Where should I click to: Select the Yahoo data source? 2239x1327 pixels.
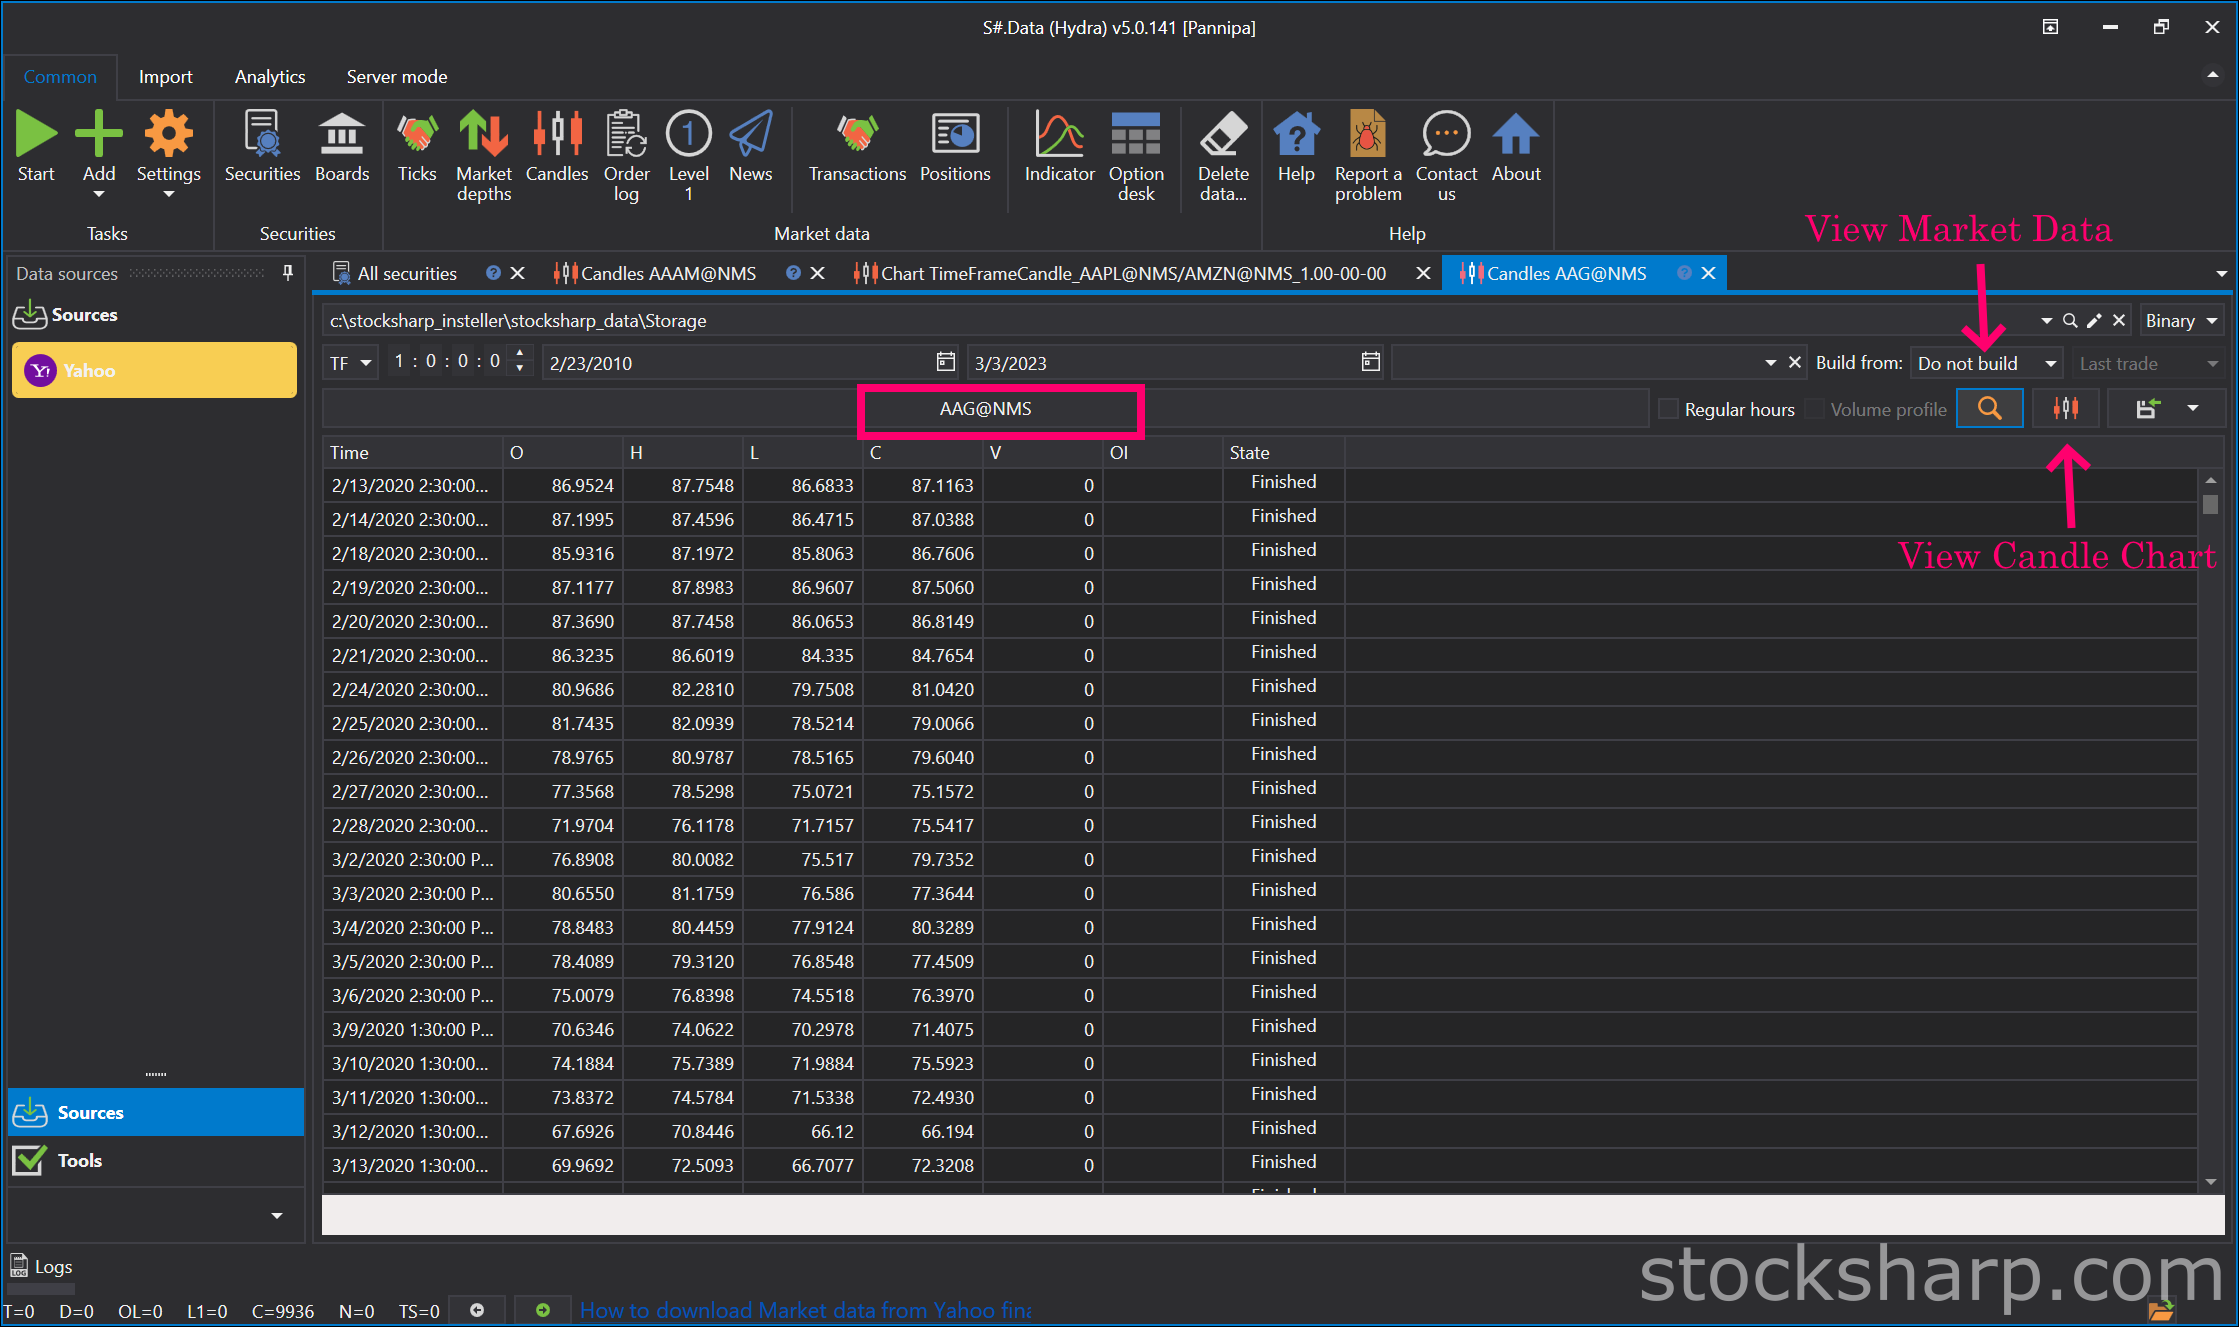click(x=154, y=370)
